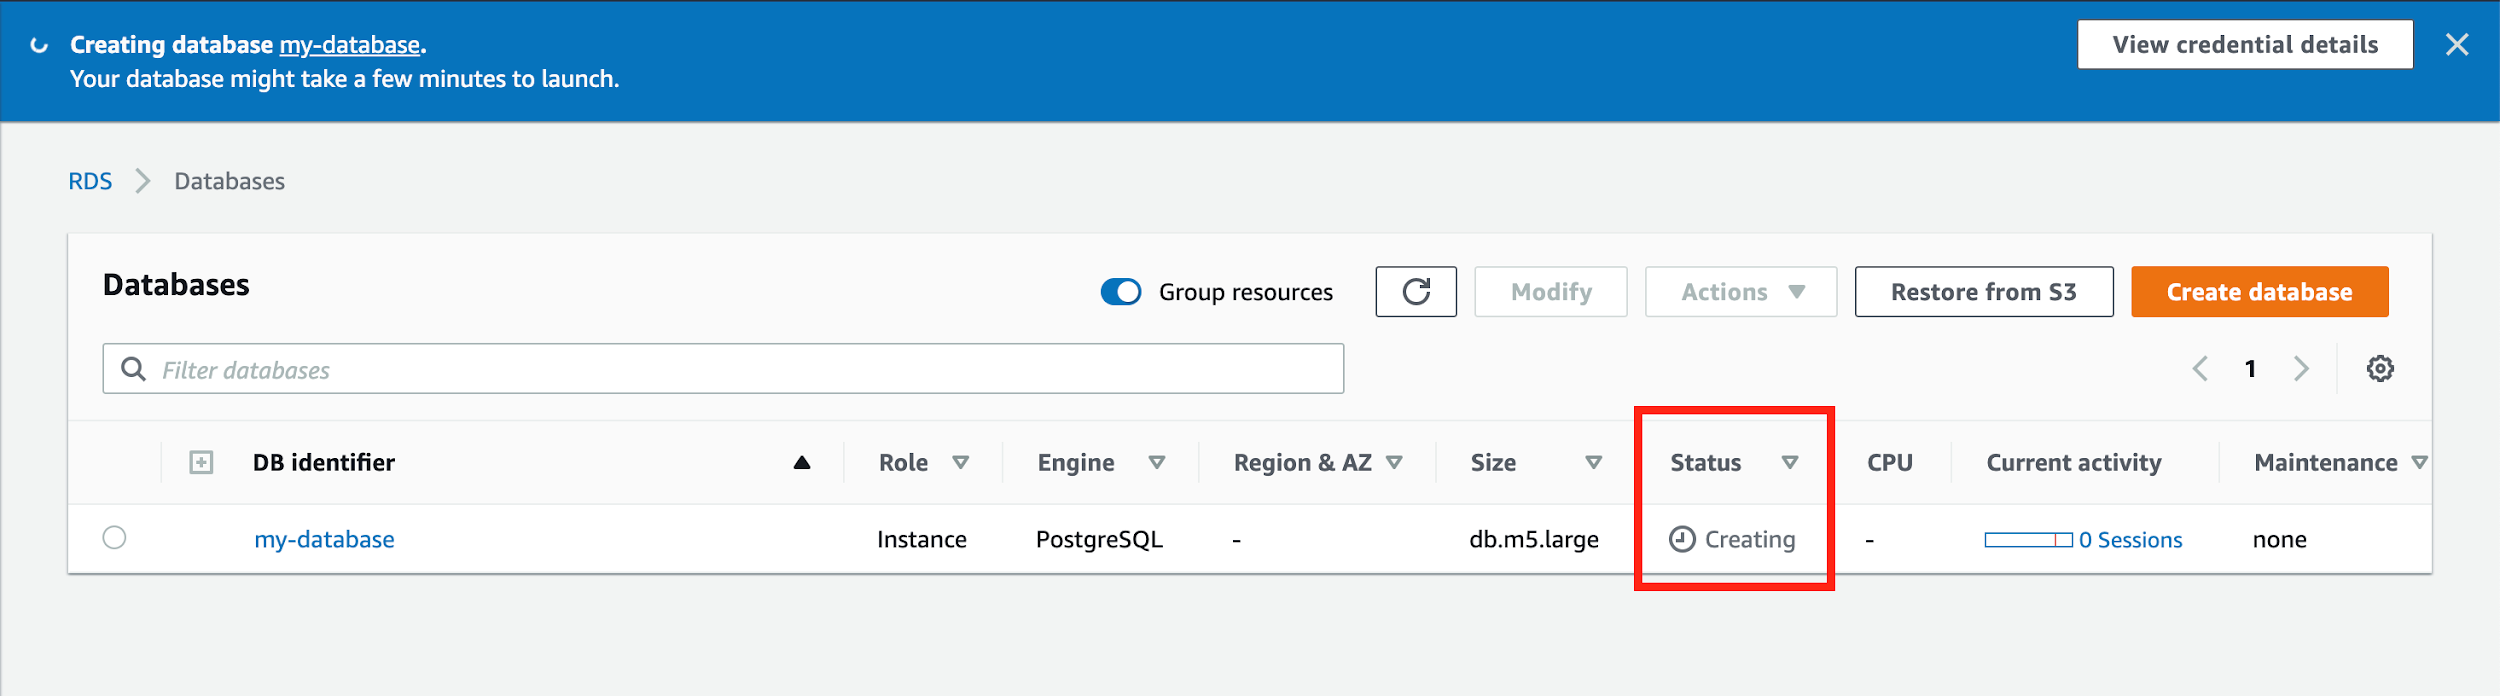Click the Databases breadcrumb text
The image size is (2500, 696).
pyautogui.click(x=229, y=181)
